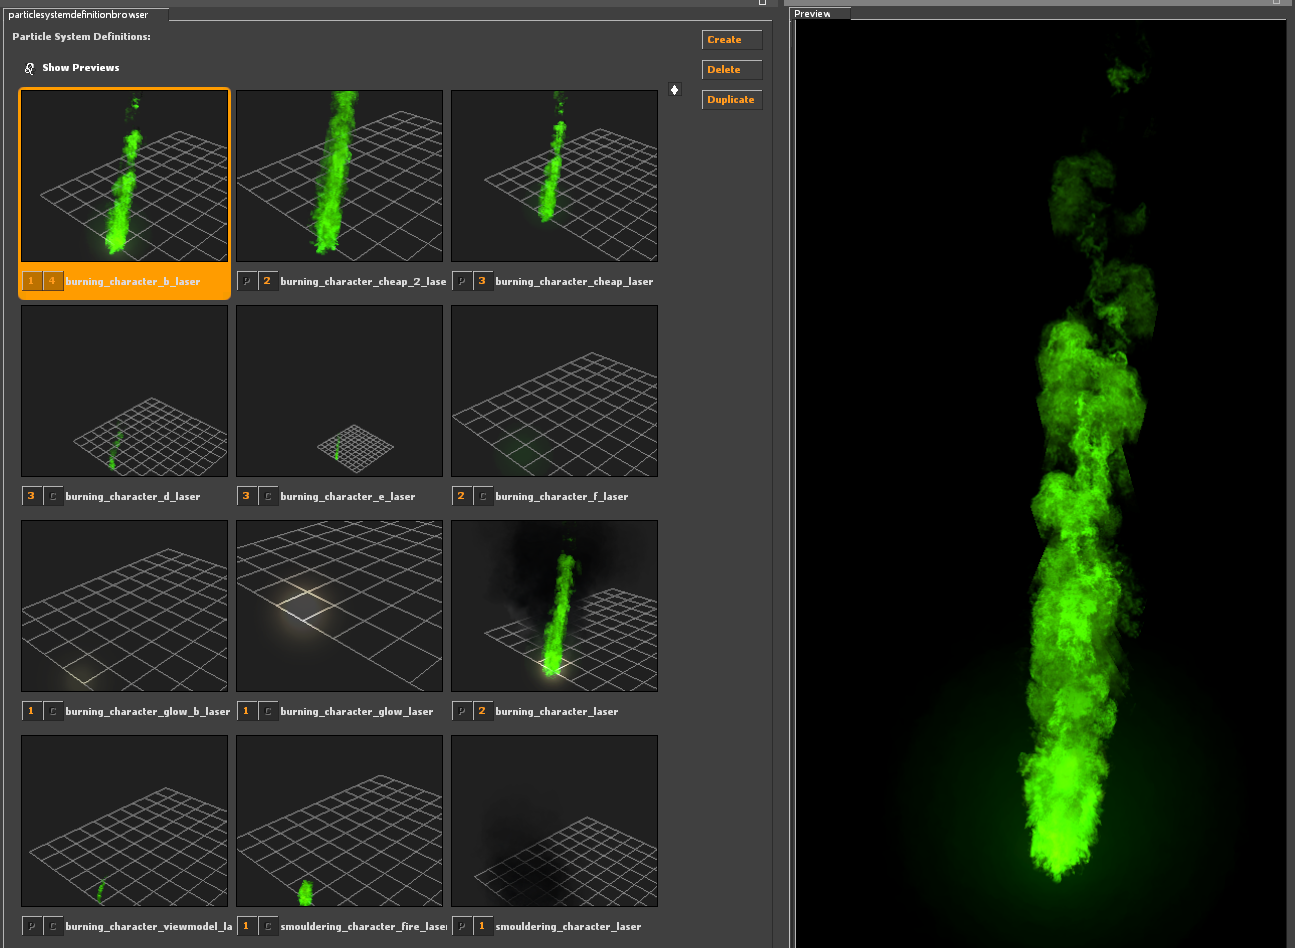The height and width of the screenshot is (948, 1295).
Task: Click the 'C' icon beside burning_character_d_laser
Action: [x=53, y=496]
